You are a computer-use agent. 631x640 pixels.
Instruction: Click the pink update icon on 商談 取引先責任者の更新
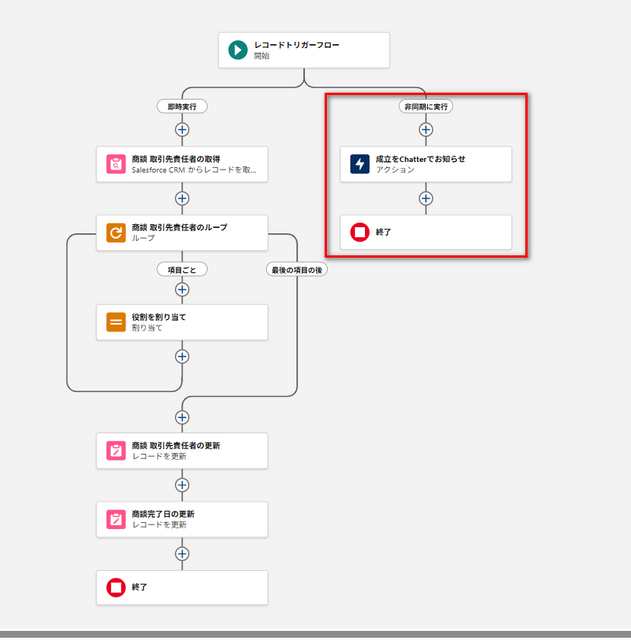[x=116, y=450]
